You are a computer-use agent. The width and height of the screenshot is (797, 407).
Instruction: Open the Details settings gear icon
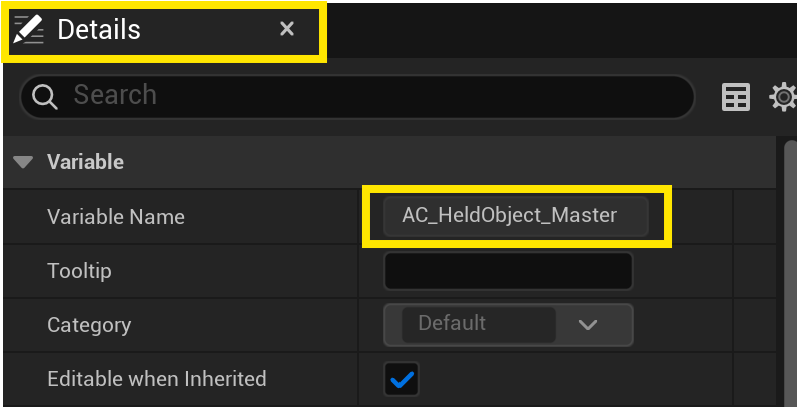[x=783, y=97]
